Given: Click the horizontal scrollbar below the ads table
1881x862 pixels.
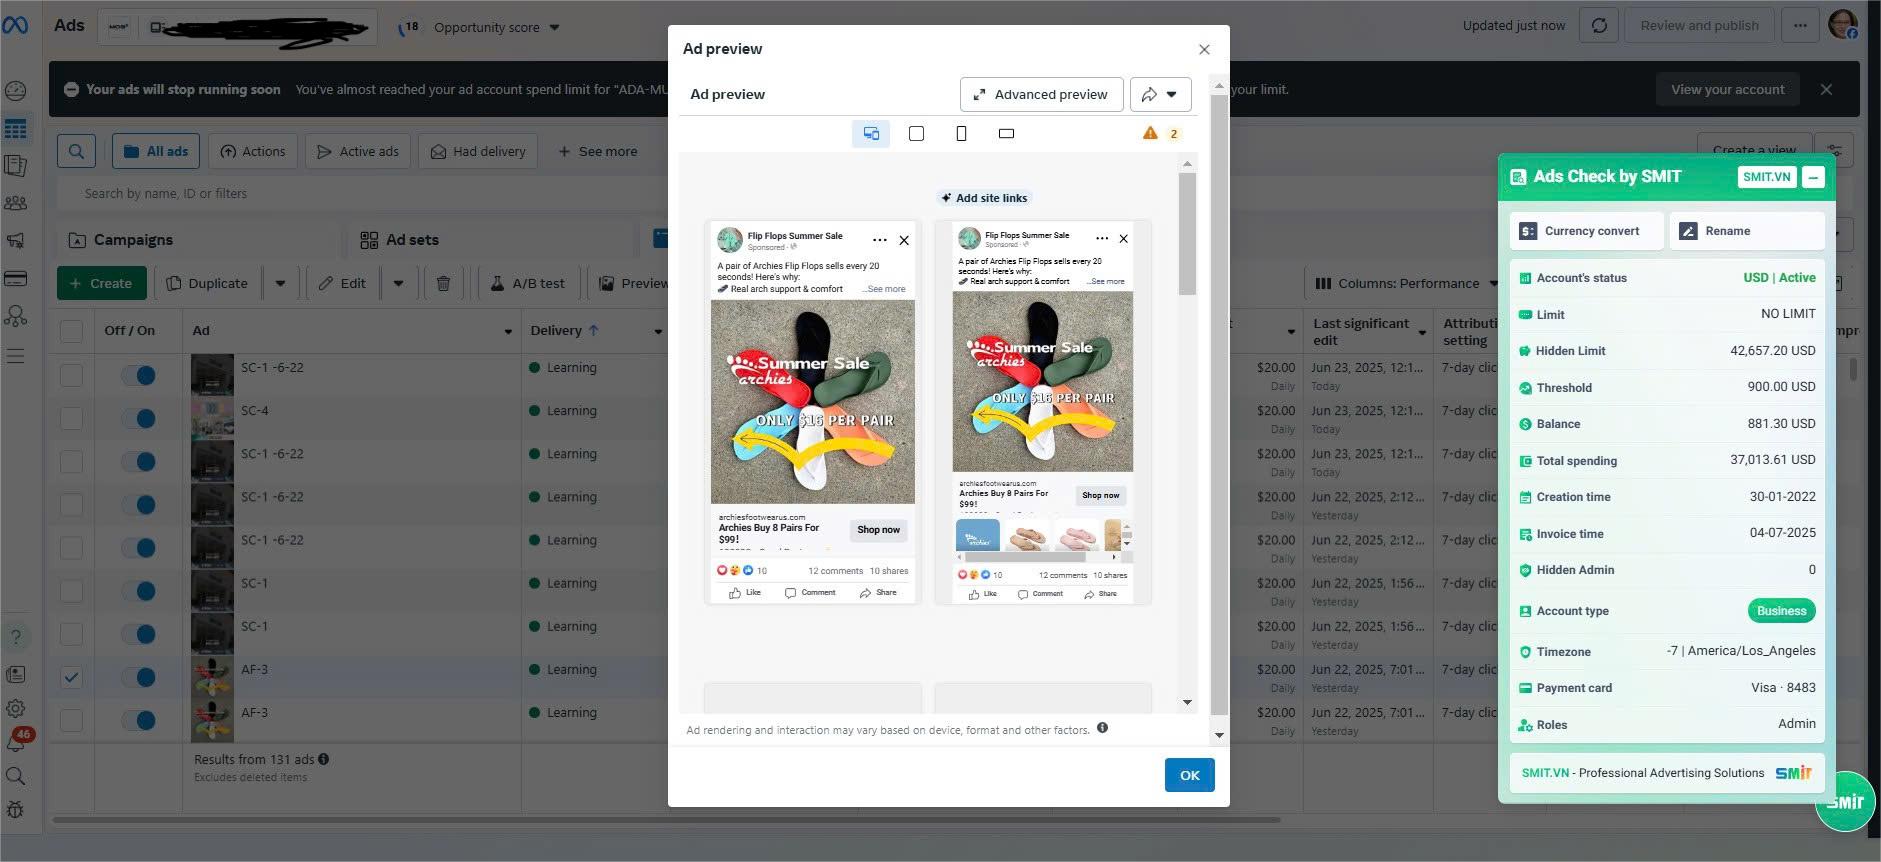Looking at the screenshot, I should (x=666, y=820).
